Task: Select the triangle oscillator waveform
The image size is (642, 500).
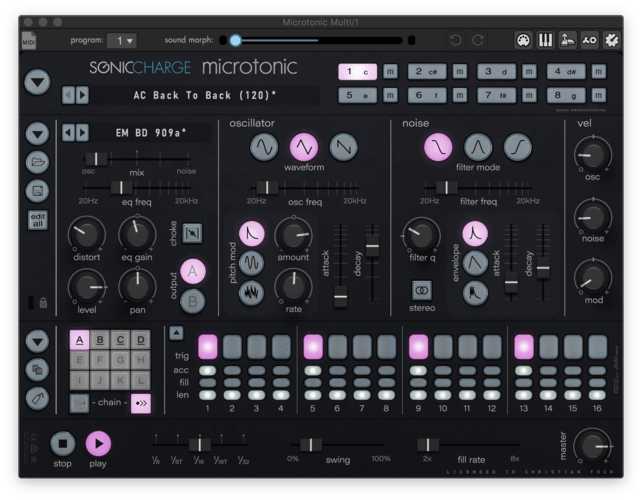Action: point(304,147)
